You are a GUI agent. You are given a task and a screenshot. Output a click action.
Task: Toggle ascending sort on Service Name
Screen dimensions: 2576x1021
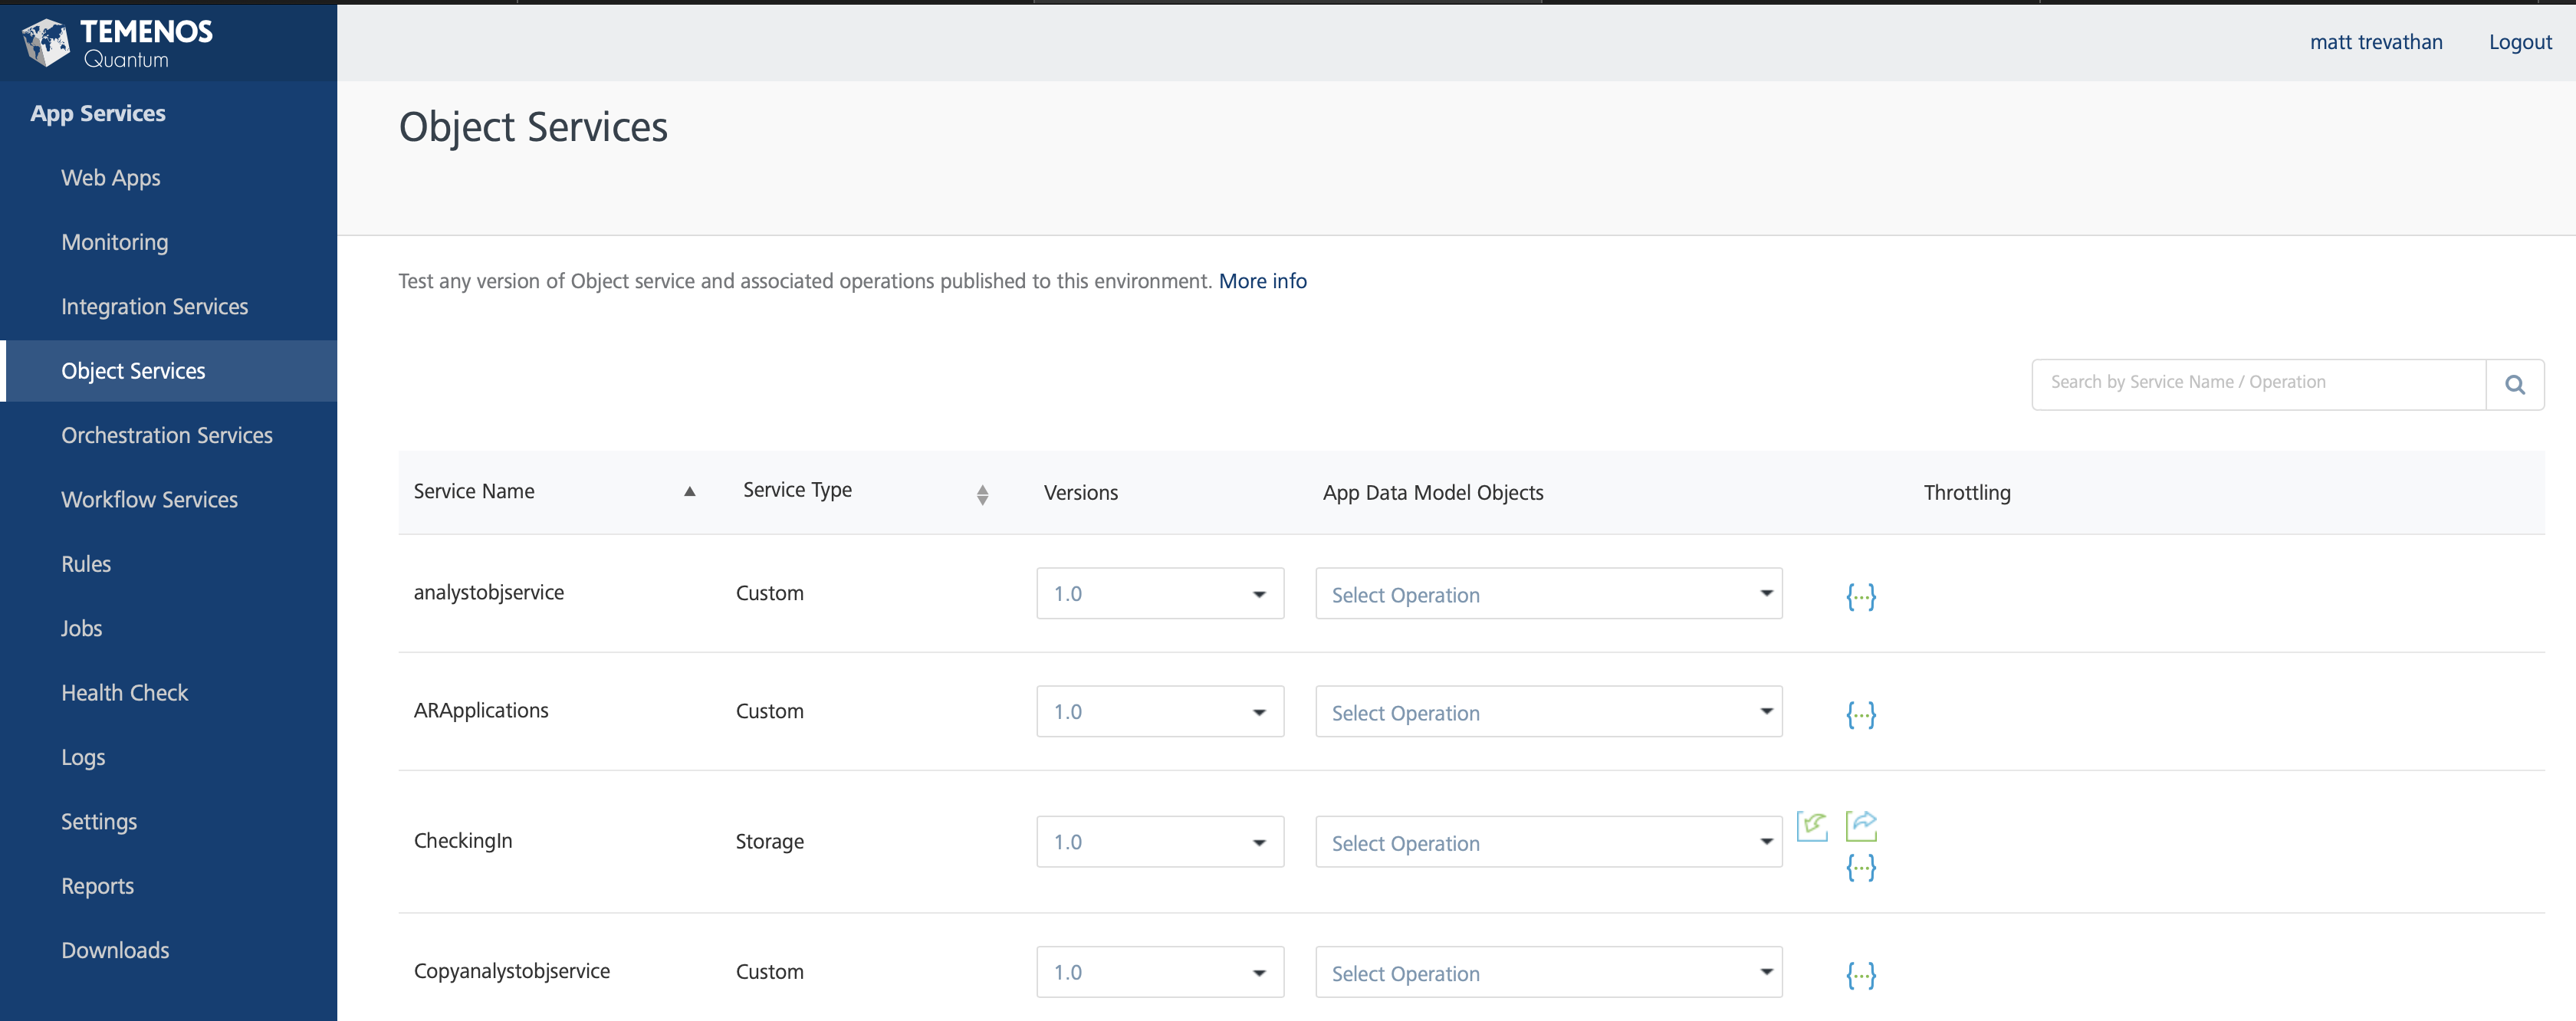point(689,491)
